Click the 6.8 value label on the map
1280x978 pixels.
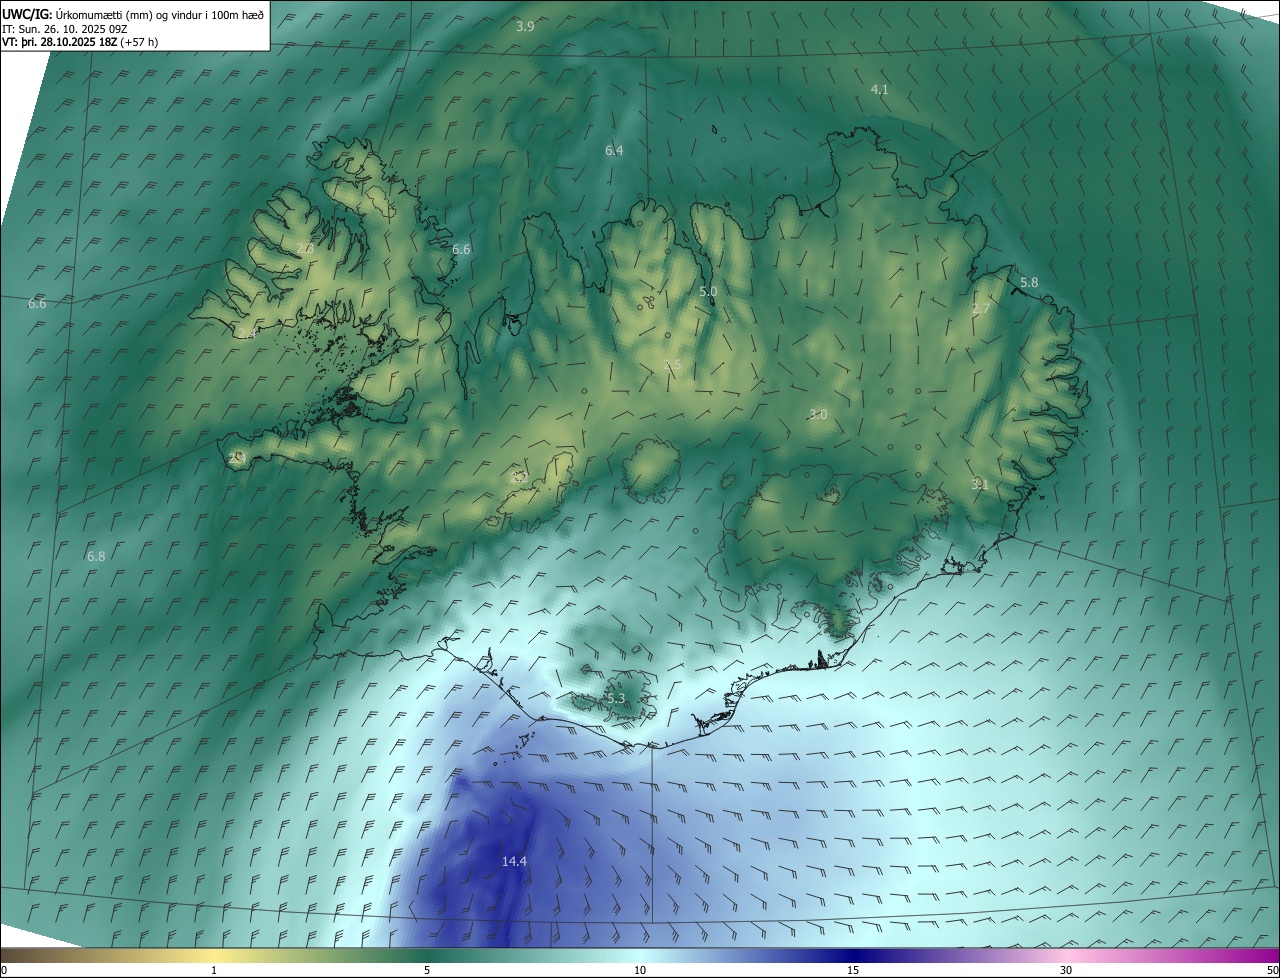[x=96, y=555]
